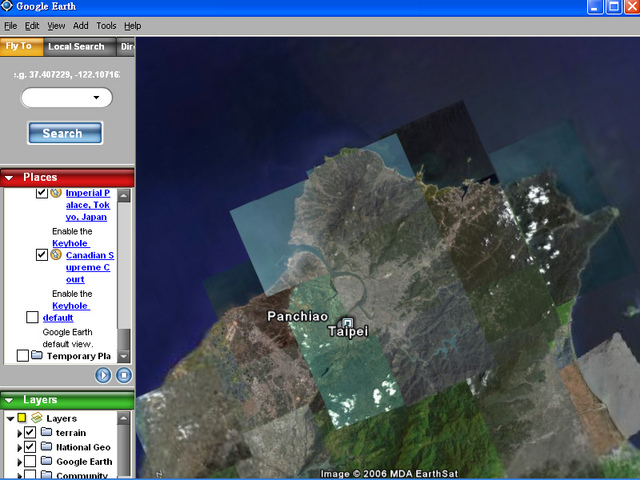The width and height of the screenshot is (640, 480).
Task: Check the Google Earth layer checkbox
Action: pos(30,461)
